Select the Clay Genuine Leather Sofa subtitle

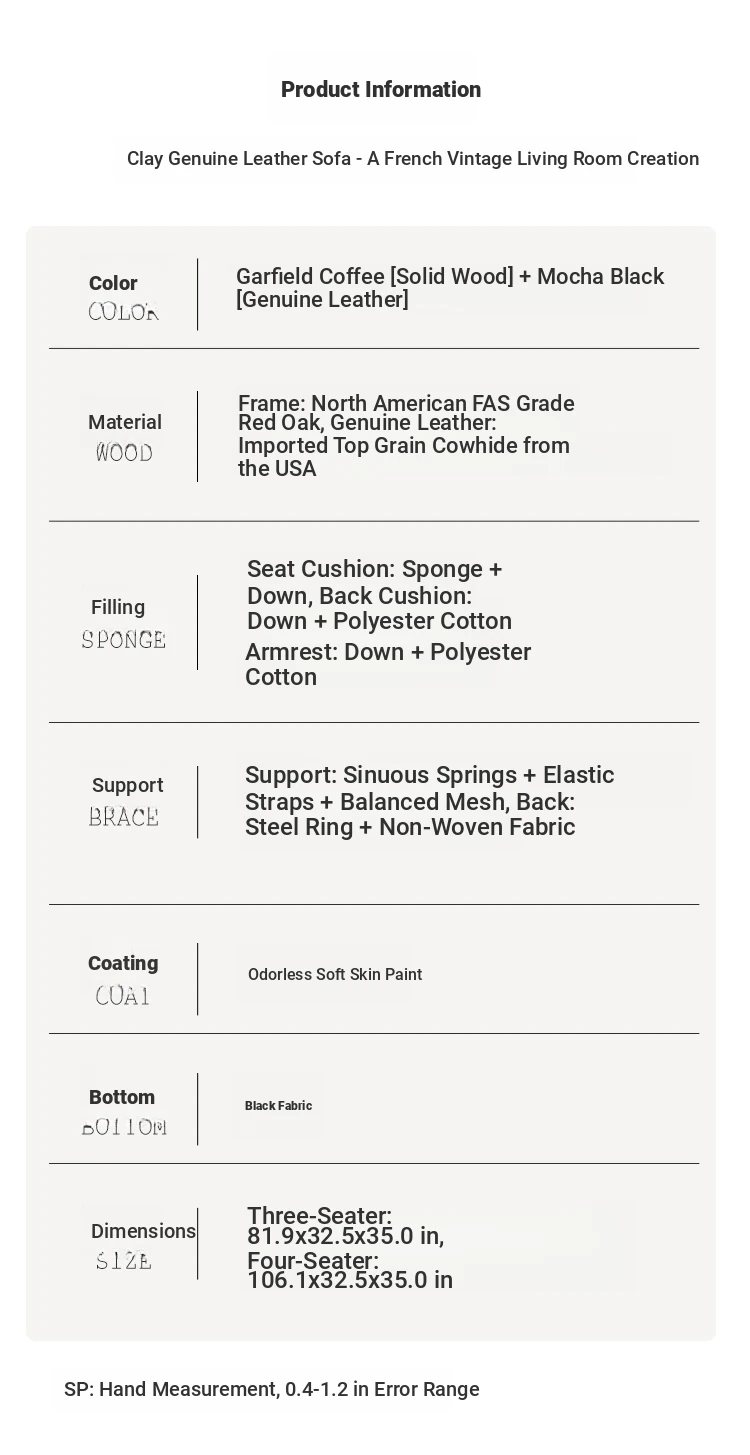[413, 159]
